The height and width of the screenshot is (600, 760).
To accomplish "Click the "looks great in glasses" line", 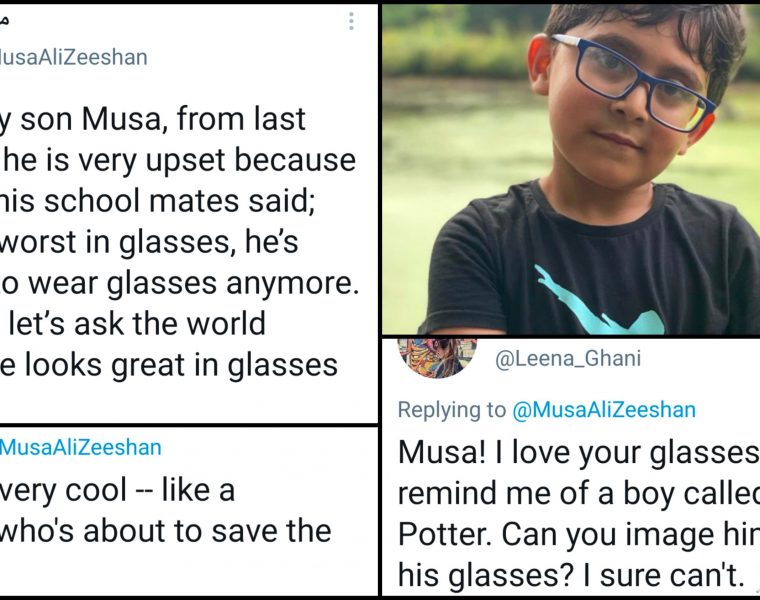I will click(x=168, y=365).
